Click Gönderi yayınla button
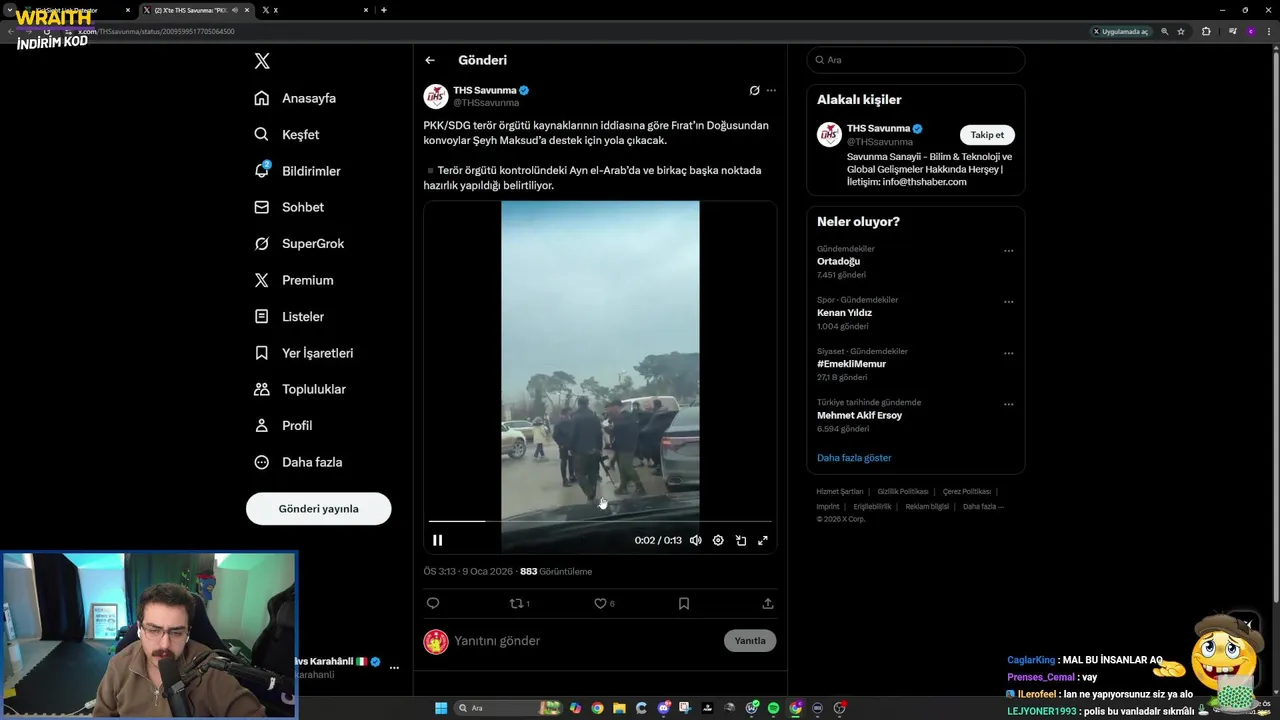 click(318, 508)
